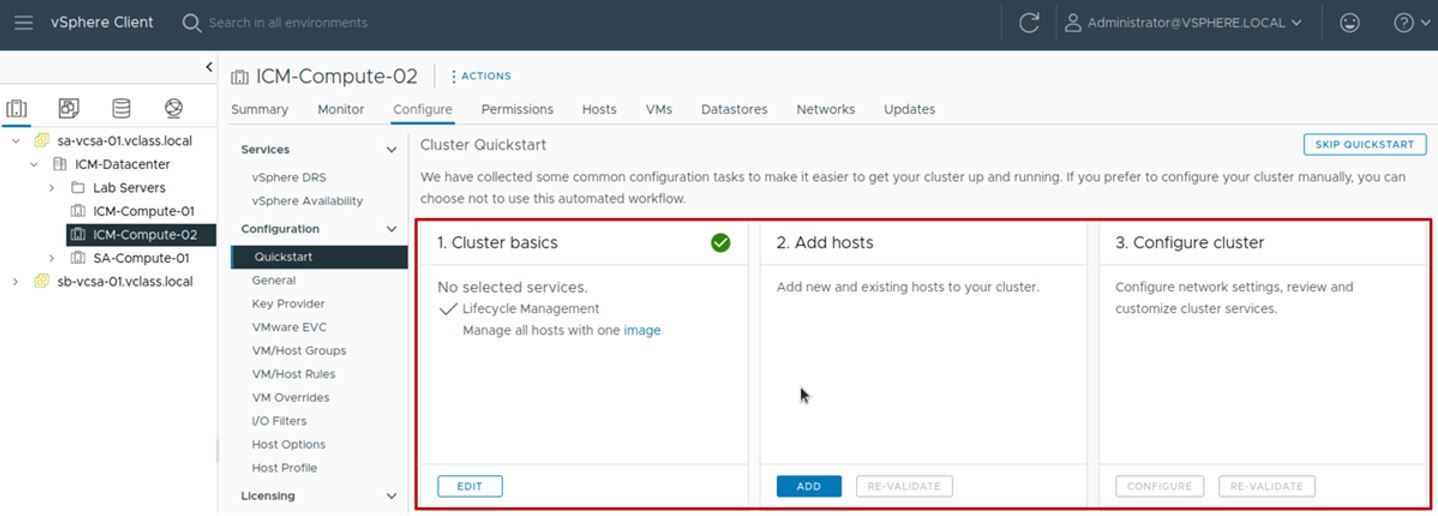Collapse the left navigation pane
The image size is (1438, 516).
pyautogui.click(x=208, y=67)
